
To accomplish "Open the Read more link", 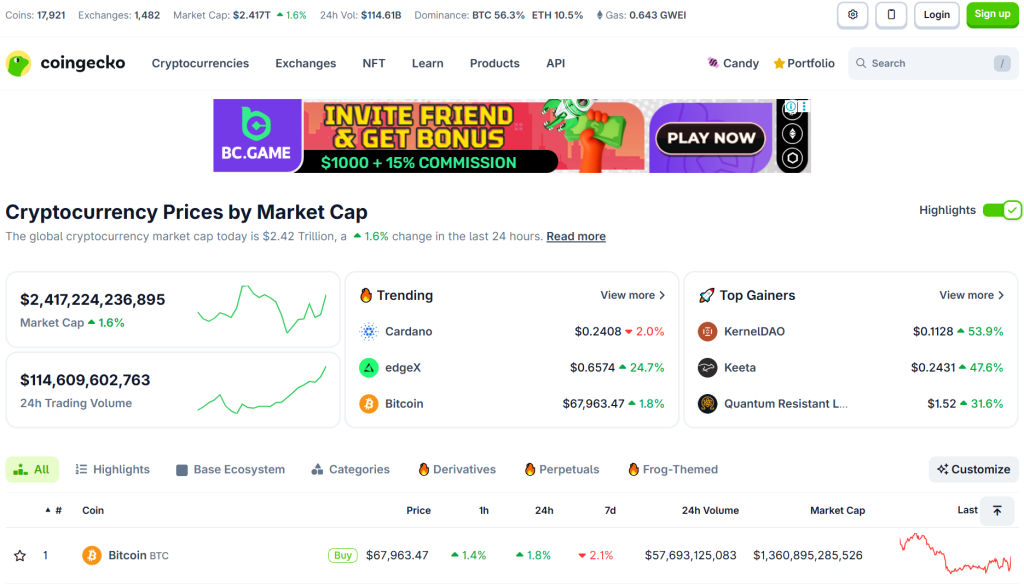I will 576,237.
